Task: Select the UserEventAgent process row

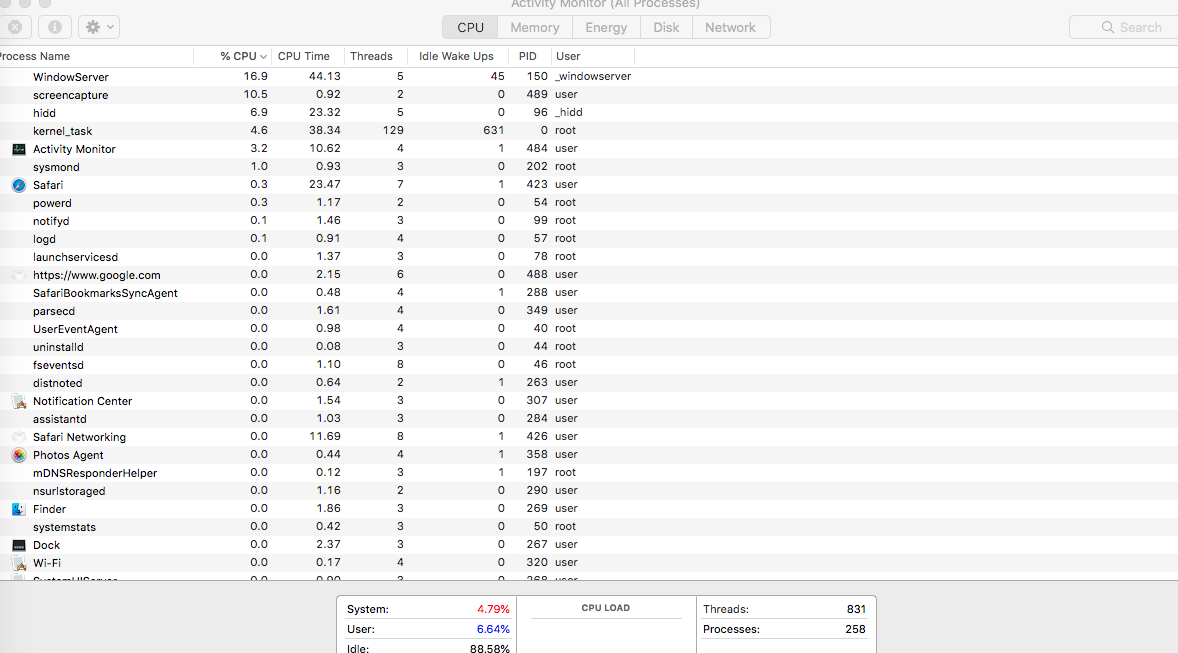Action: [x=589, y=329]
